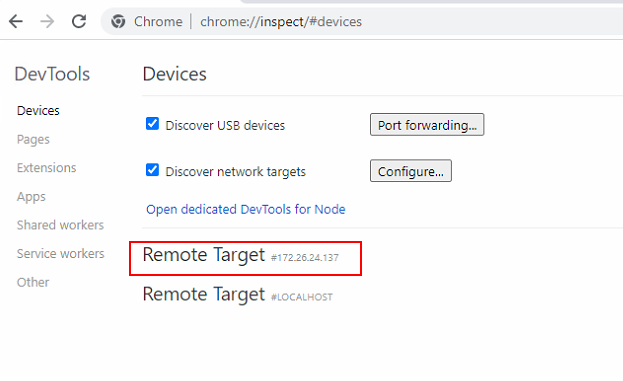Open the Port forwarding settings
The height and width of the screenshot is (381, 623).
427,125
